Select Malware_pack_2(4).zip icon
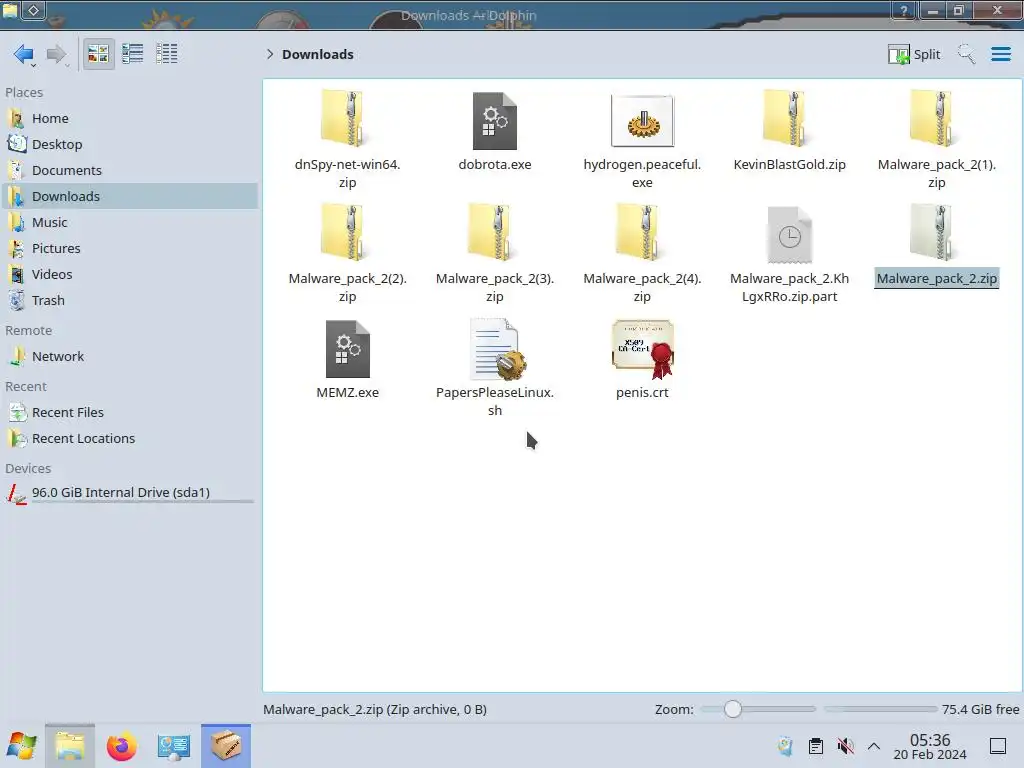Screen dimensions: 1024x768 click(x=637, y=233)
